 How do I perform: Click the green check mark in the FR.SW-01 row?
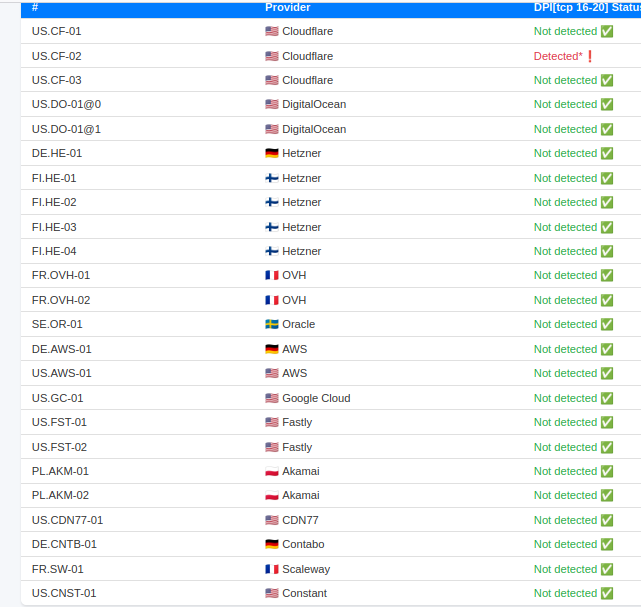coord(607,569)
